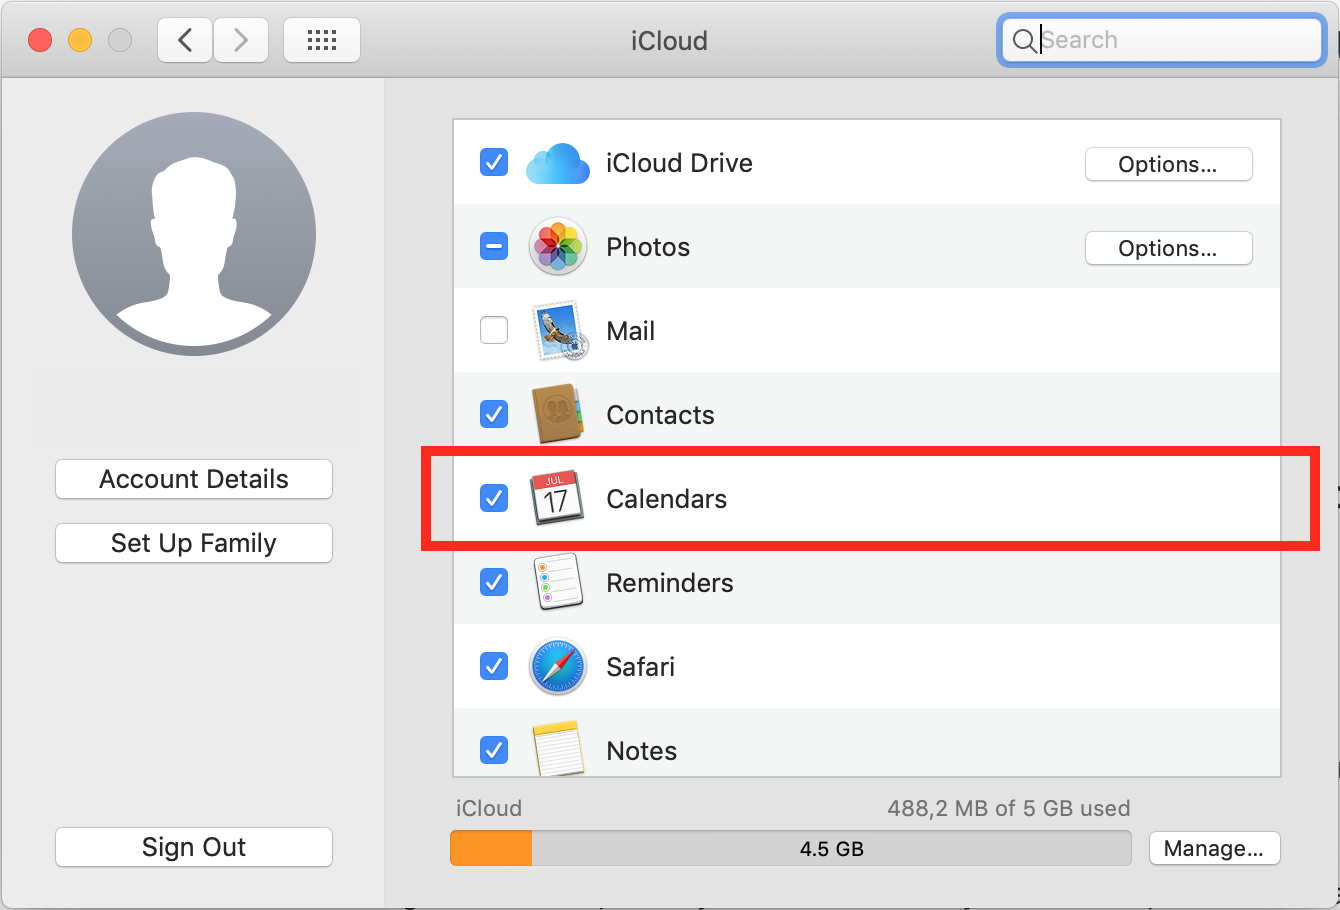This screenshot has height=910, width=1340.
Task: Click the iCloud storage usage bar
Action: pyautogui.click(x=790, y=848)
